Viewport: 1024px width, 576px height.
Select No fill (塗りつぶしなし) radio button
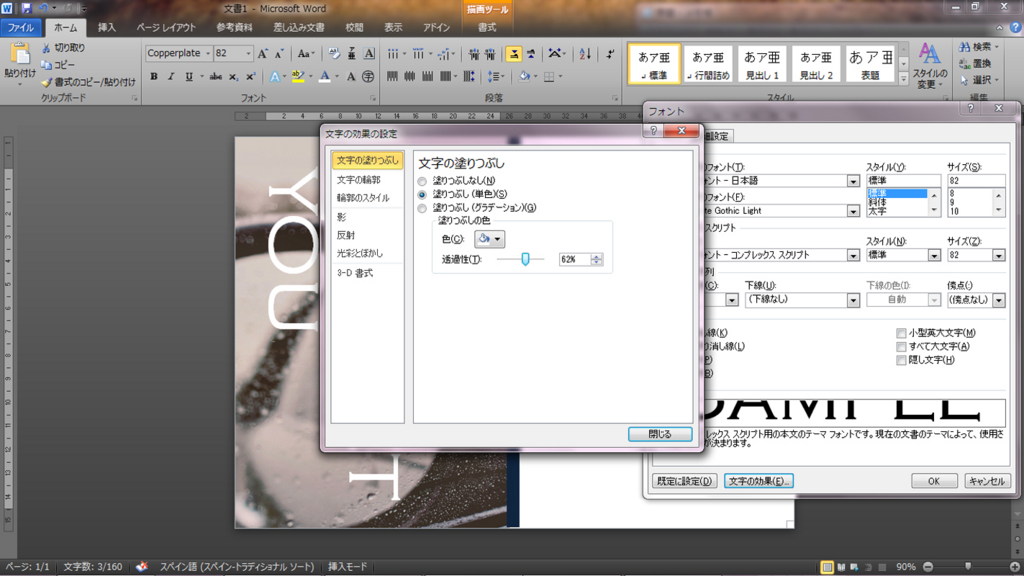click(422, 181)
